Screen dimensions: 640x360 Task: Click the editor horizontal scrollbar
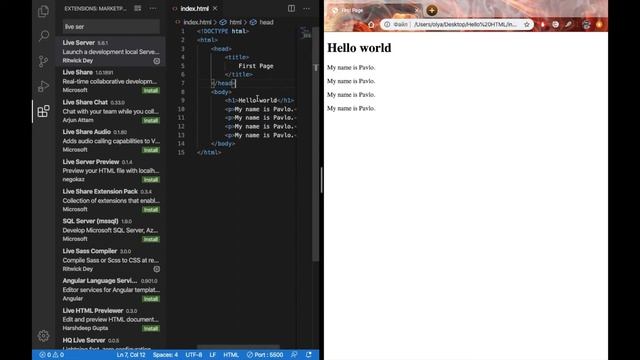(x=238, y=347)
